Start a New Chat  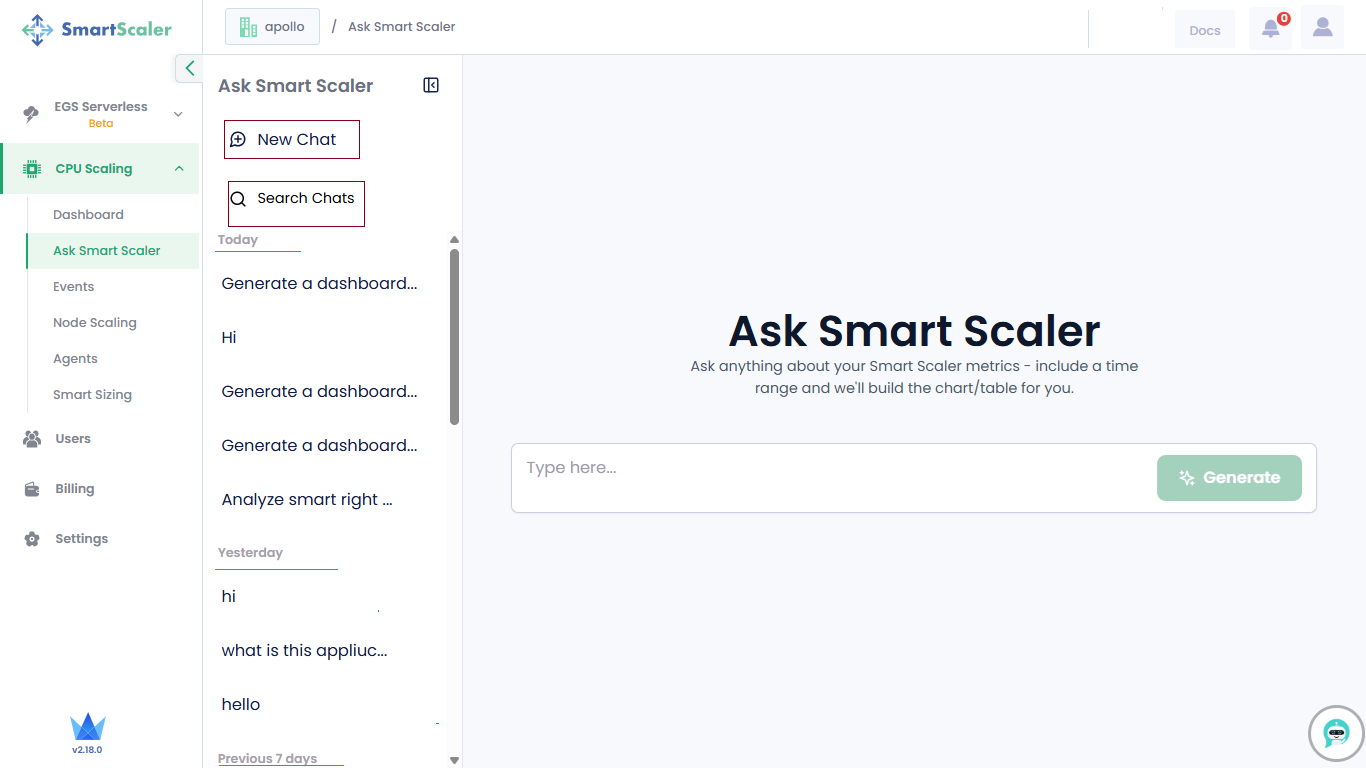291,140
